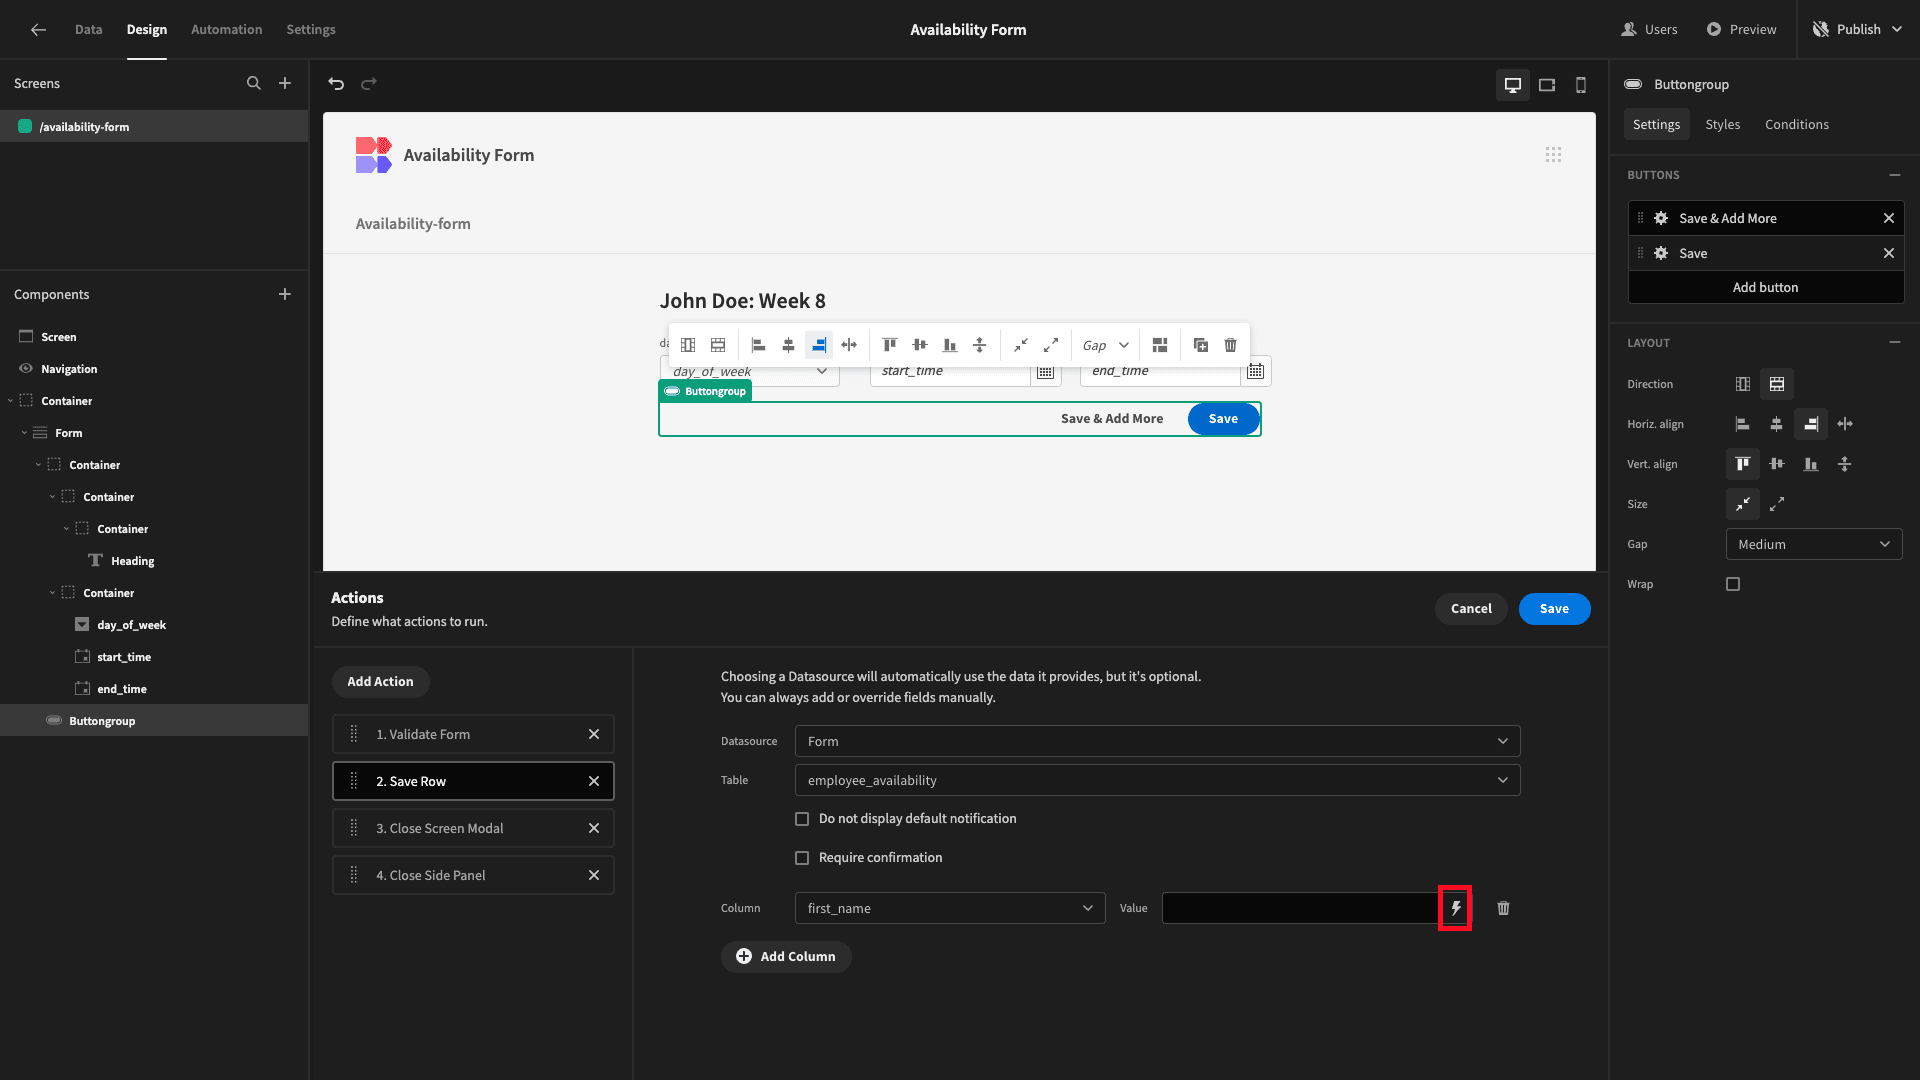Open the Styles tab in Buttongroup panel
This screenshot has height=1080, width=1920.
(x=1722, y=125)
